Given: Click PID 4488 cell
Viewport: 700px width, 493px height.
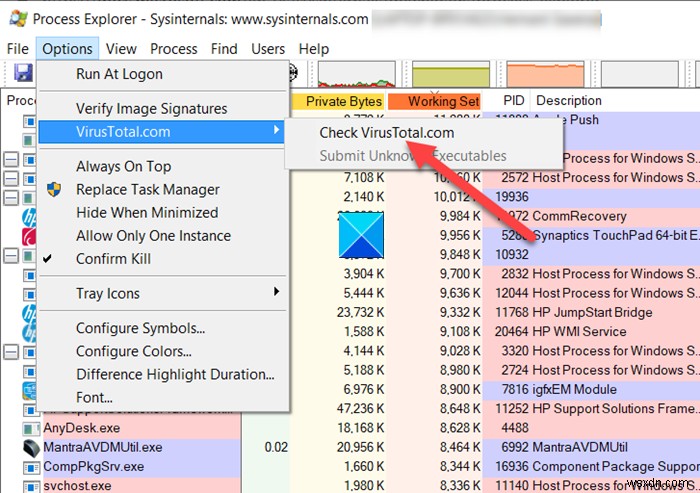Looking at the screenshot, I should pos(515,428).
